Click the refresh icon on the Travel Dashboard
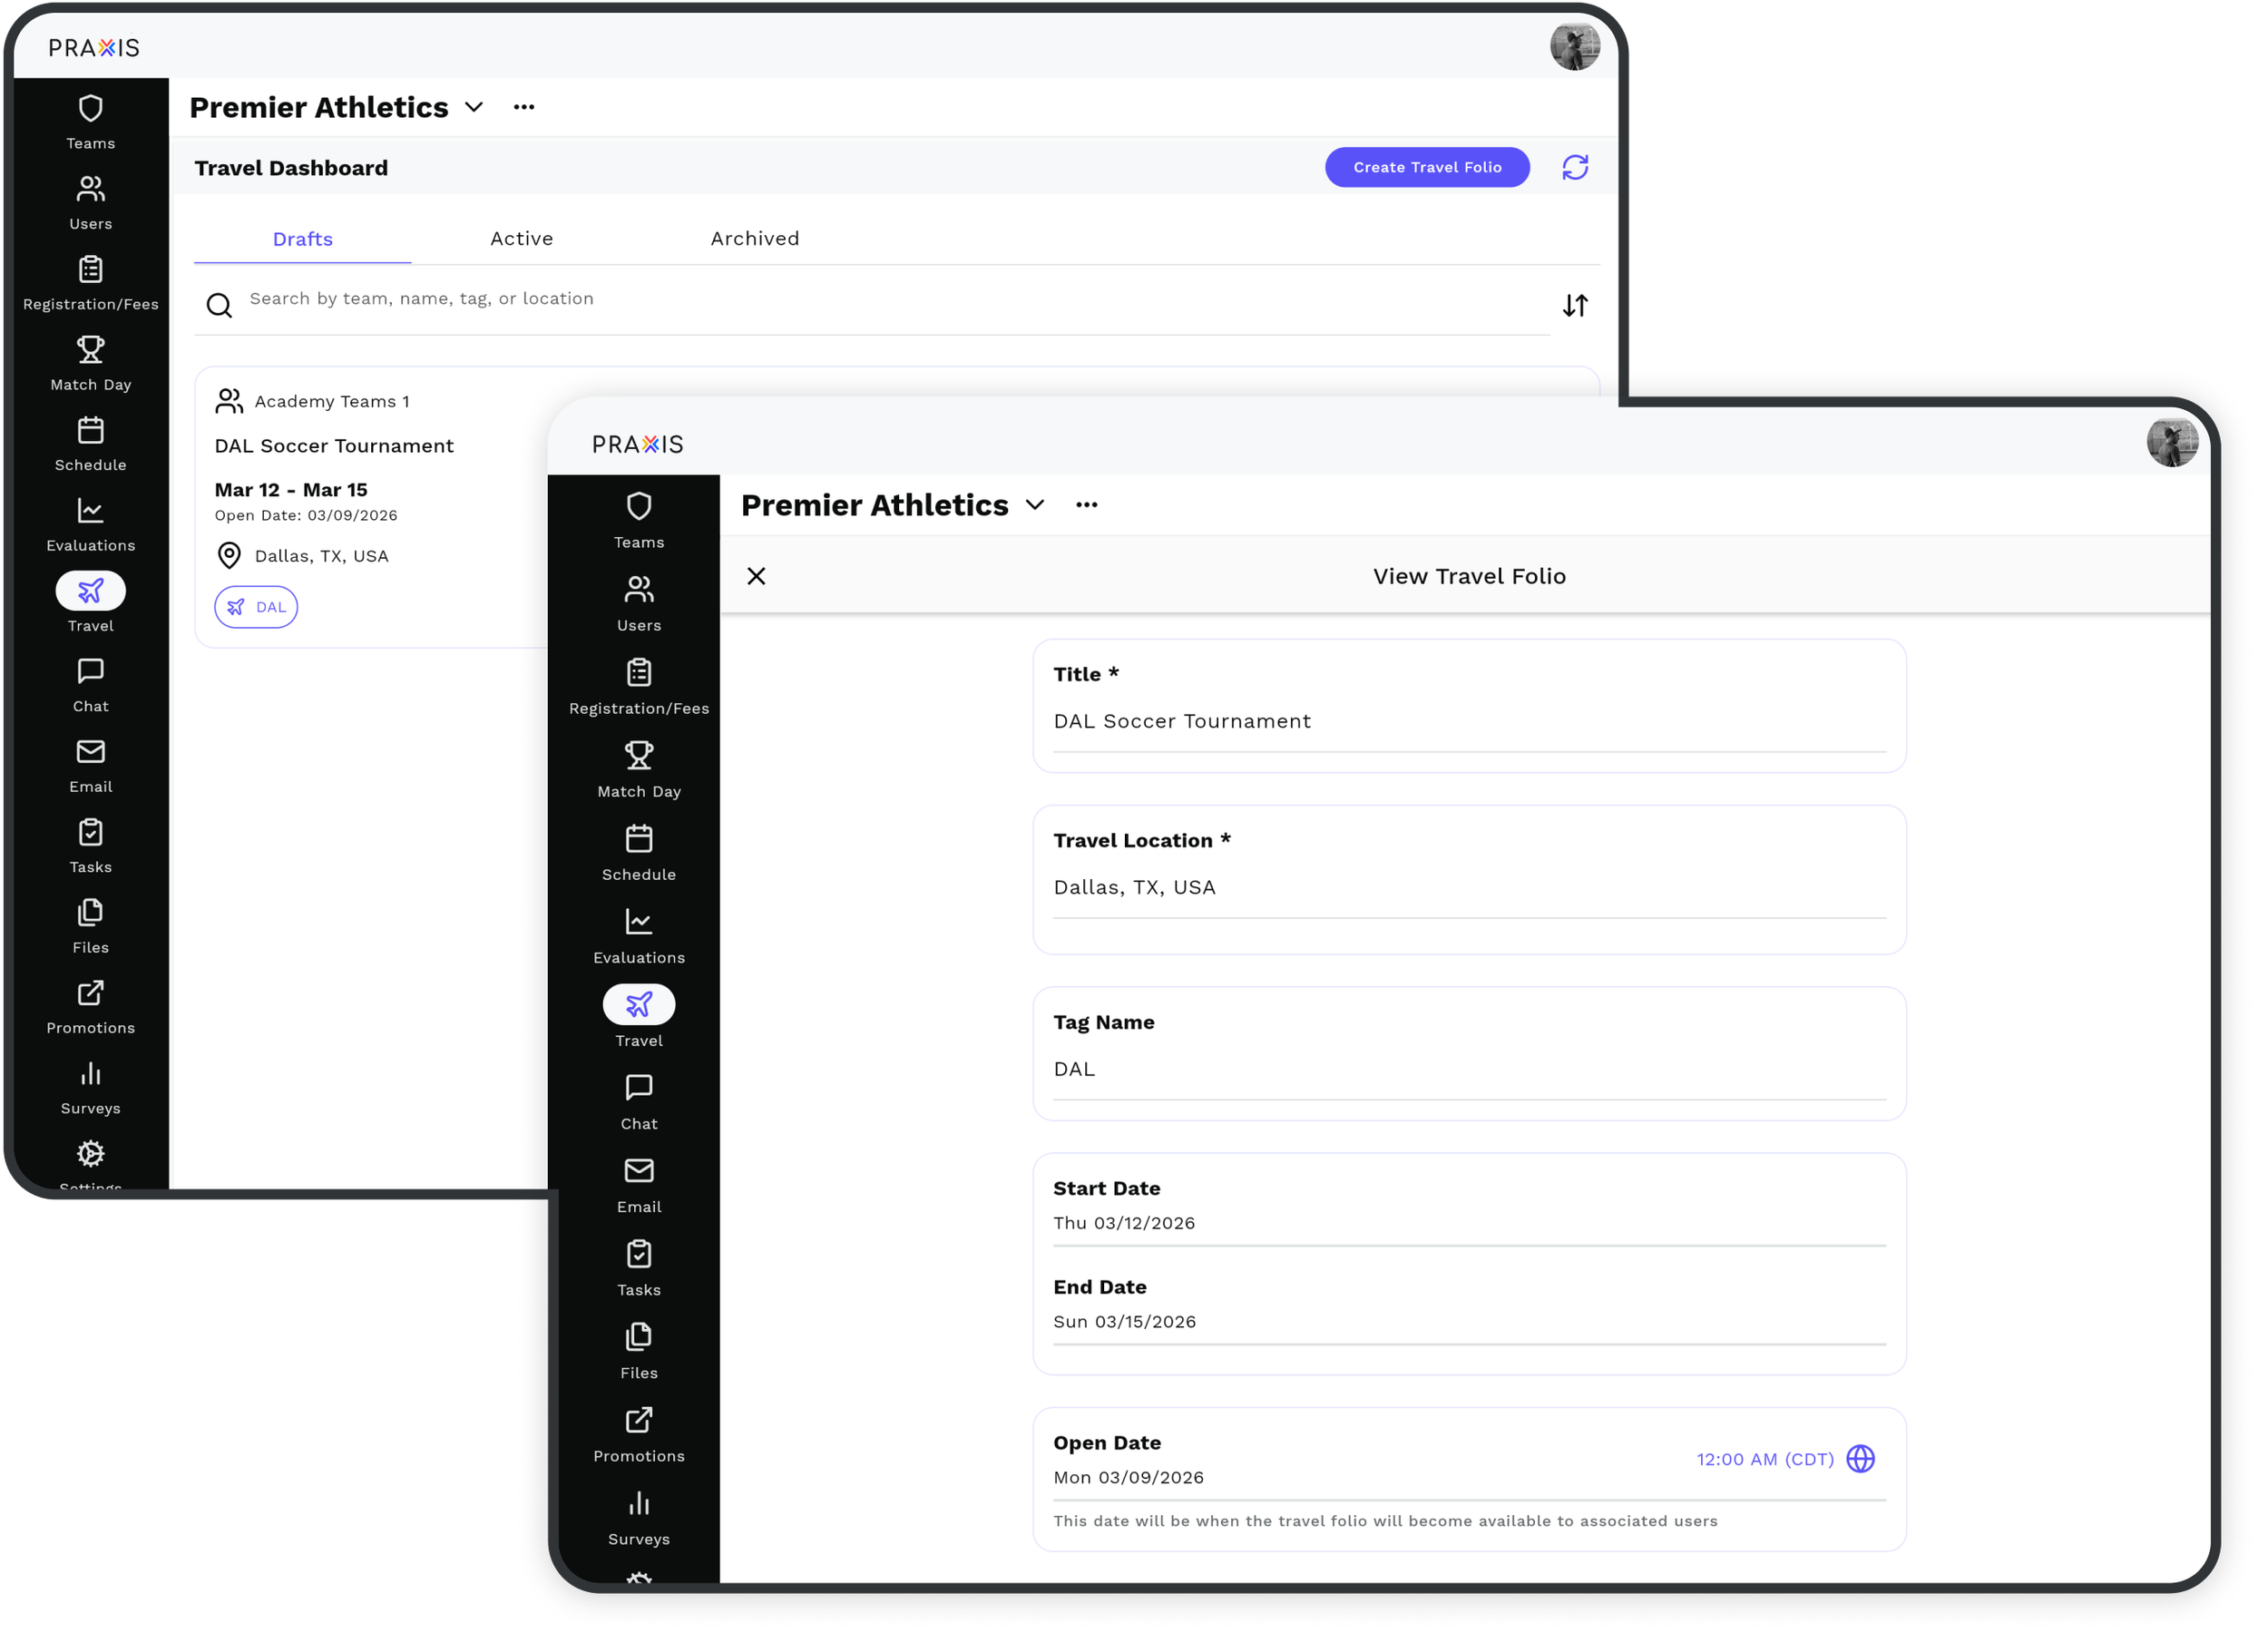The width and height of the screenshot is (2268, 1643). pyautogui.click(x=1575, y=167)
